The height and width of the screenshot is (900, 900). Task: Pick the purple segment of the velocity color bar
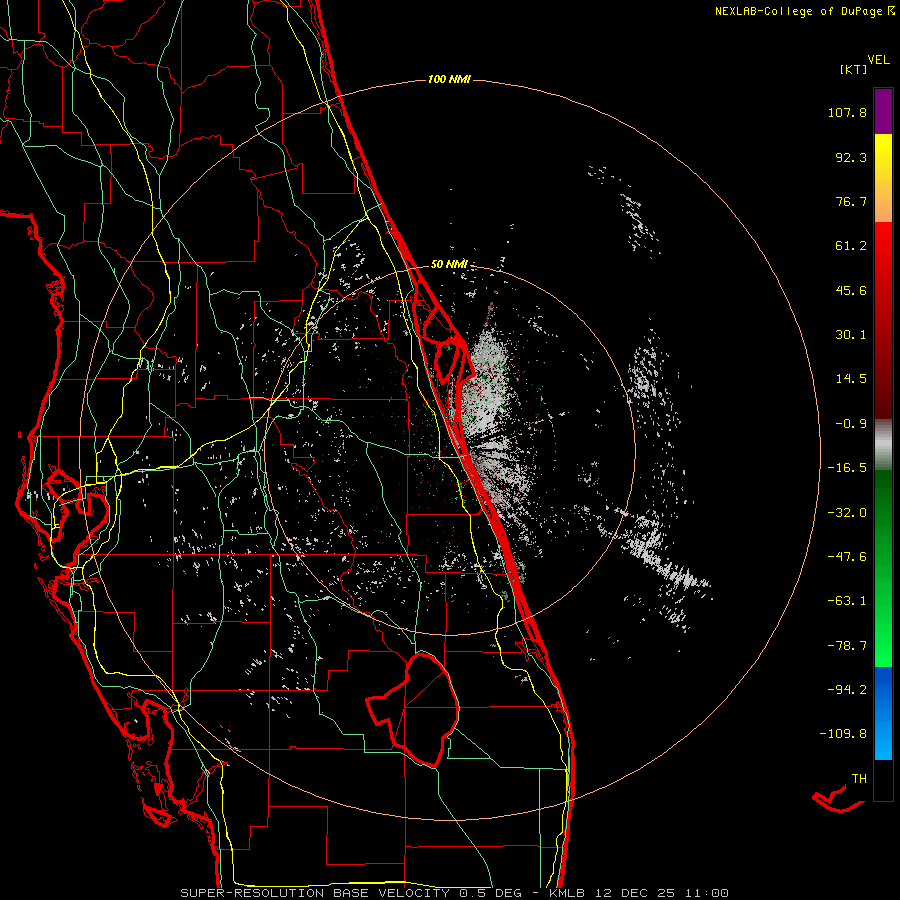[x=883, y=111]
